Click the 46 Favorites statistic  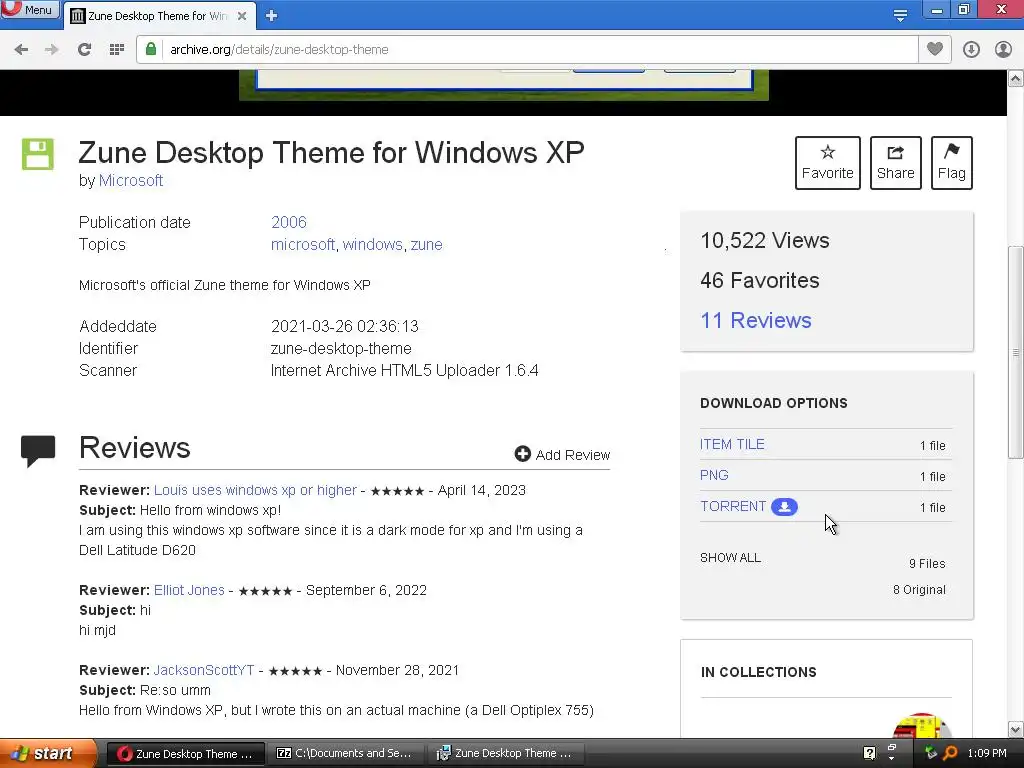(x=760, y=280)
